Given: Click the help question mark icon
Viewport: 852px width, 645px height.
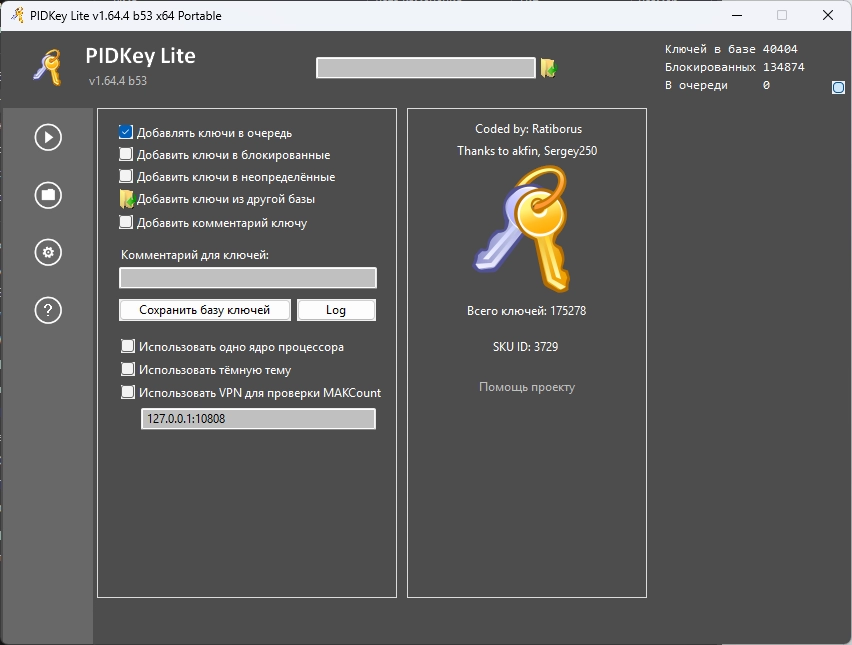Looking at the screenshot, I should click(x=48, y=310).
